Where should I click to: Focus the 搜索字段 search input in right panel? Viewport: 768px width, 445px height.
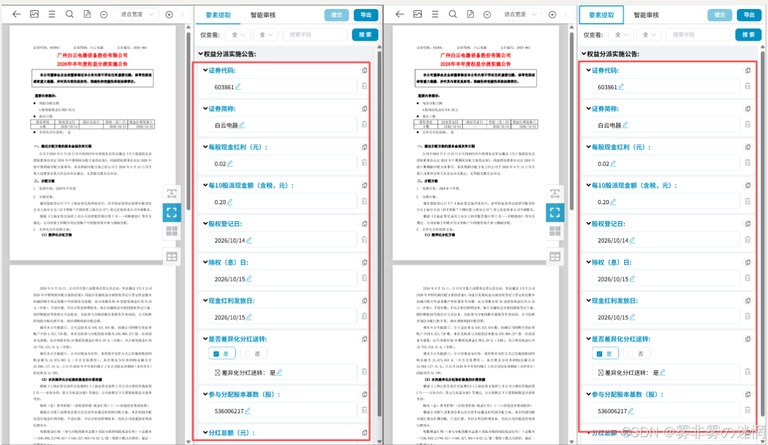point(698,35)
